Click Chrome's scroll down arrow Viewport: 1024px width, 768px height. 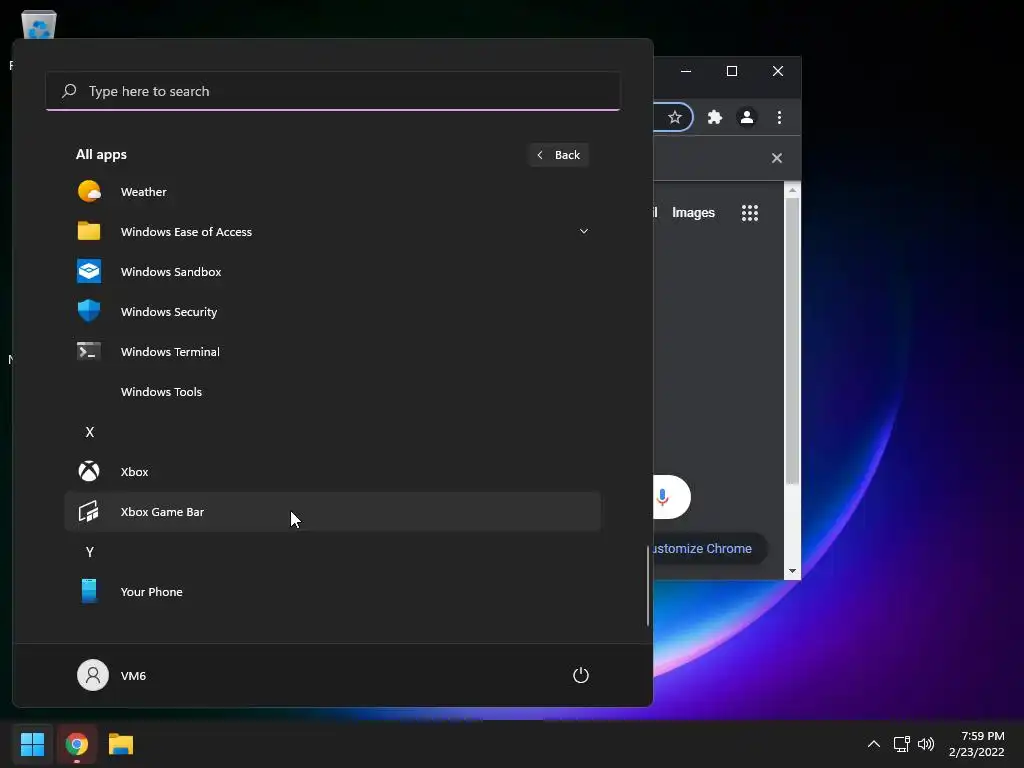click(x=792, y=571)
